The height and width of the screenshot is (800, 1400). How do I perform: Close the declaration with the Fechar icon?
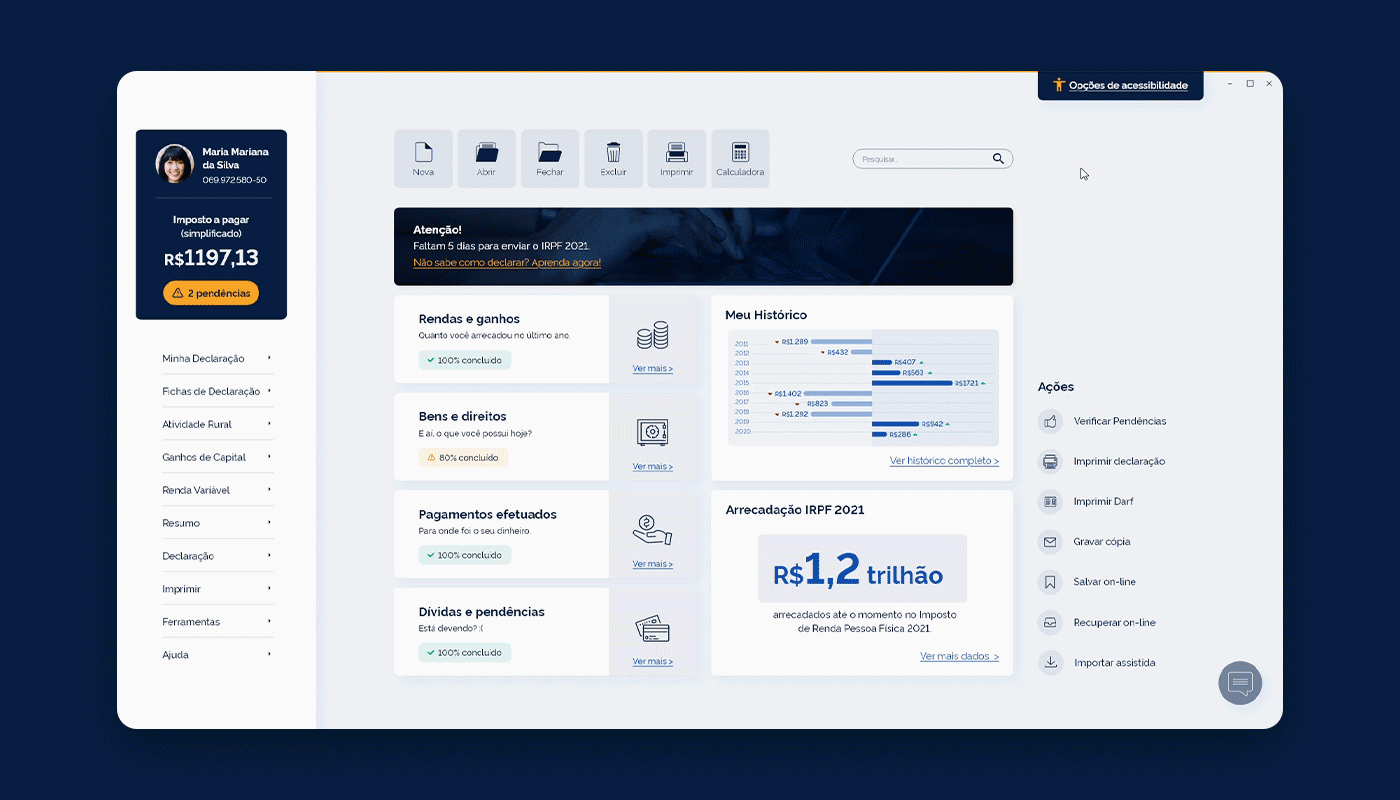point(550,158)
